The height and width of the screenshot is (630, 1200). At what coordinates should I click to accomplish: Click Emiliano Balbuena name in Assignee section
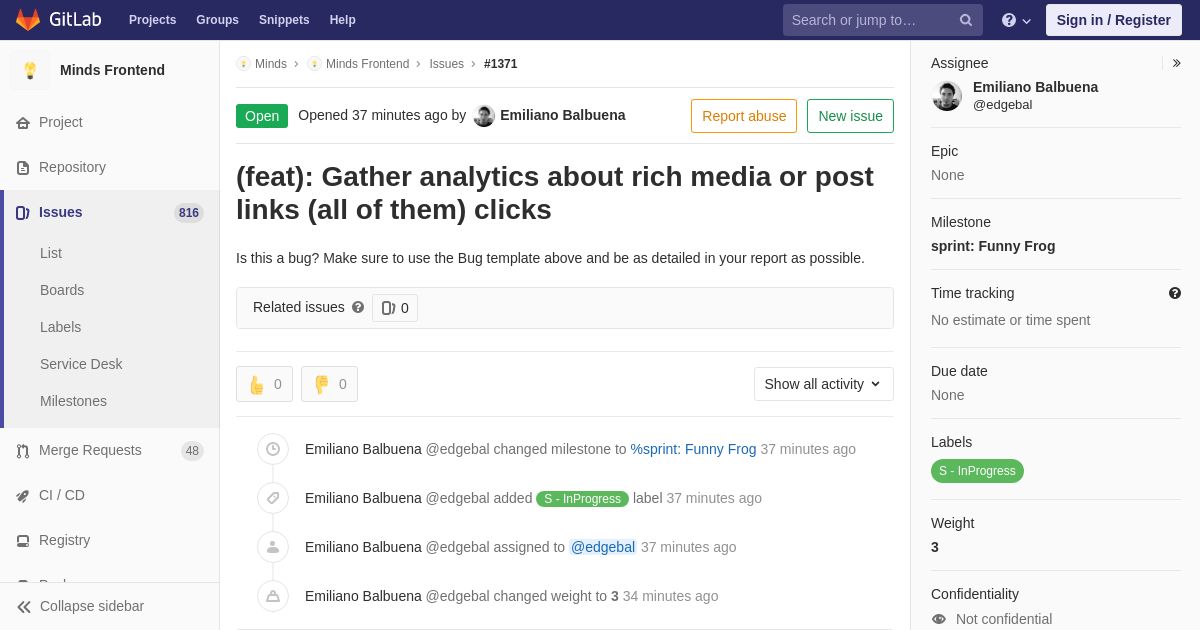pyautogui.click(x=1035, y=87)
